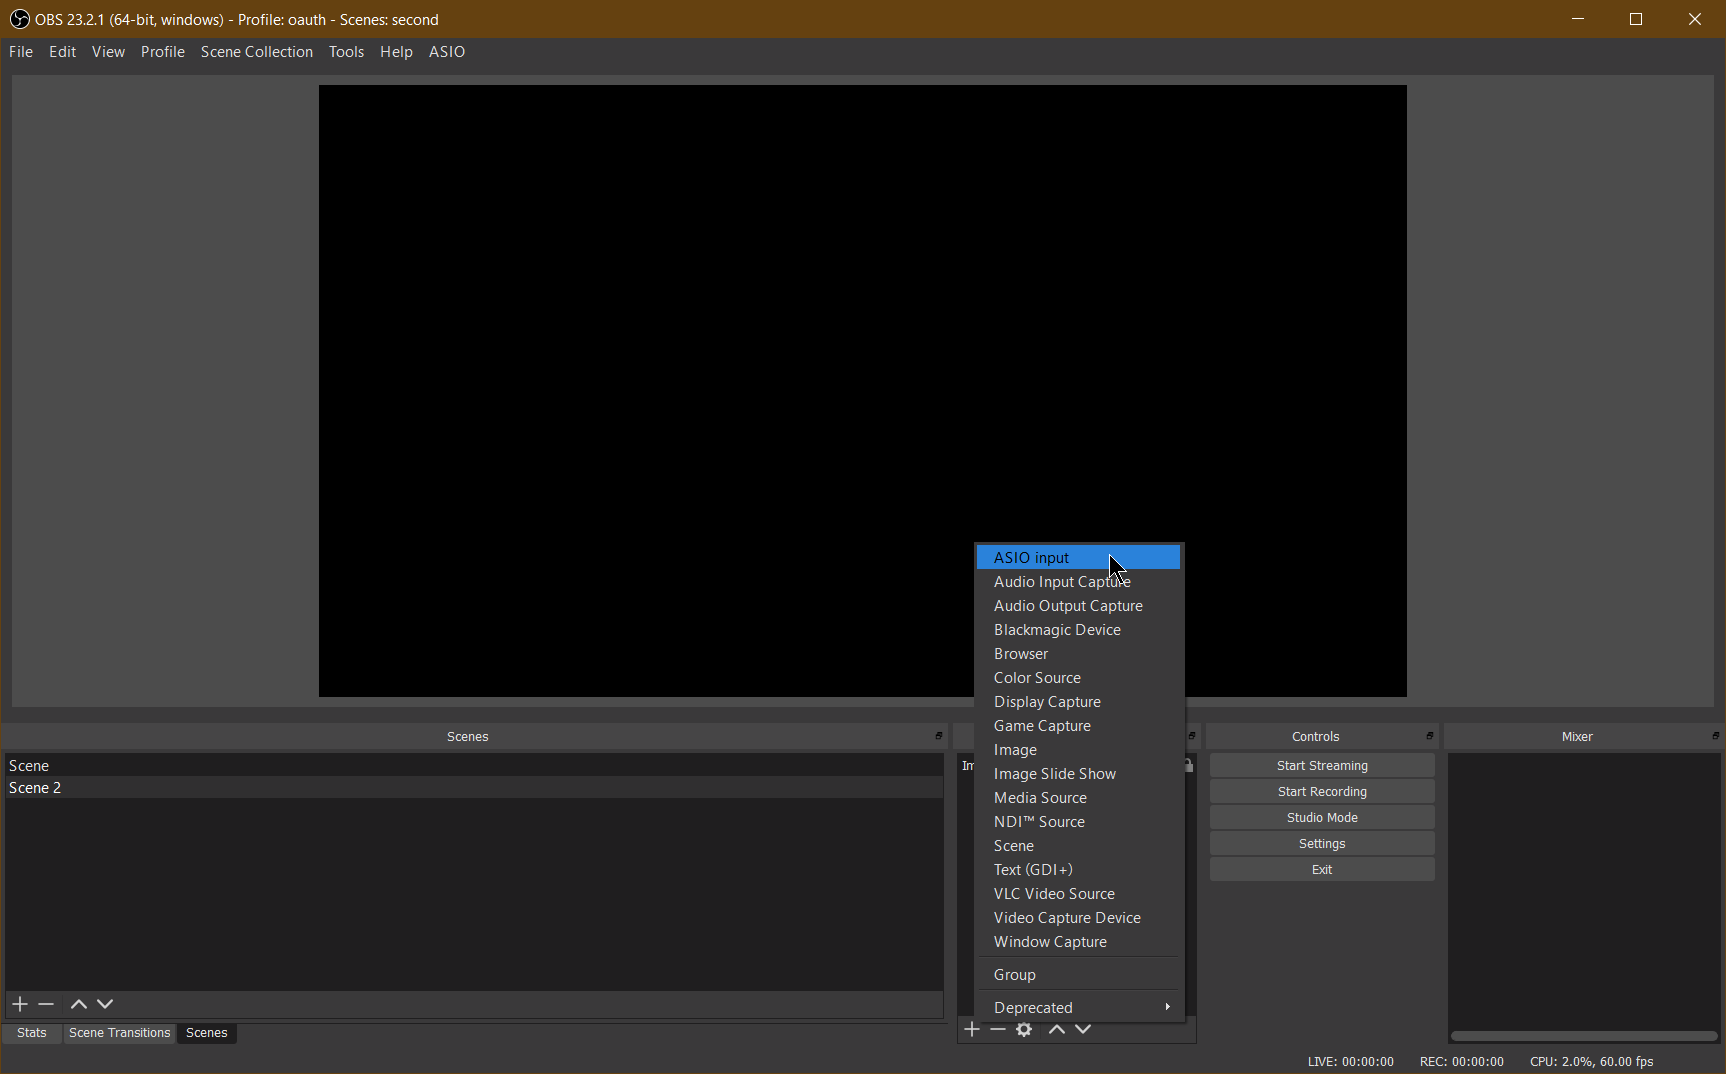Open the Profile menu
Viewport: 1726px width, 1074px height.
point(163,52)
